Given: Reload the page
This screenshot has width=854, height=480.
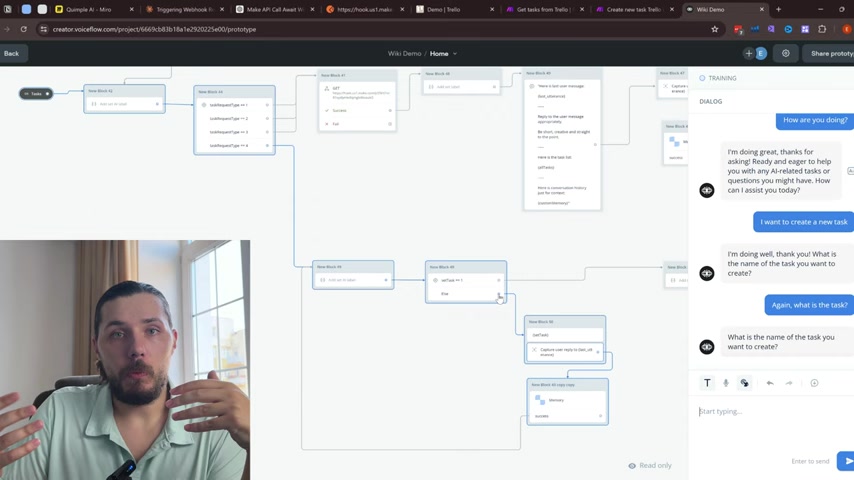Looking at the screenshot, I should [24, 29].
